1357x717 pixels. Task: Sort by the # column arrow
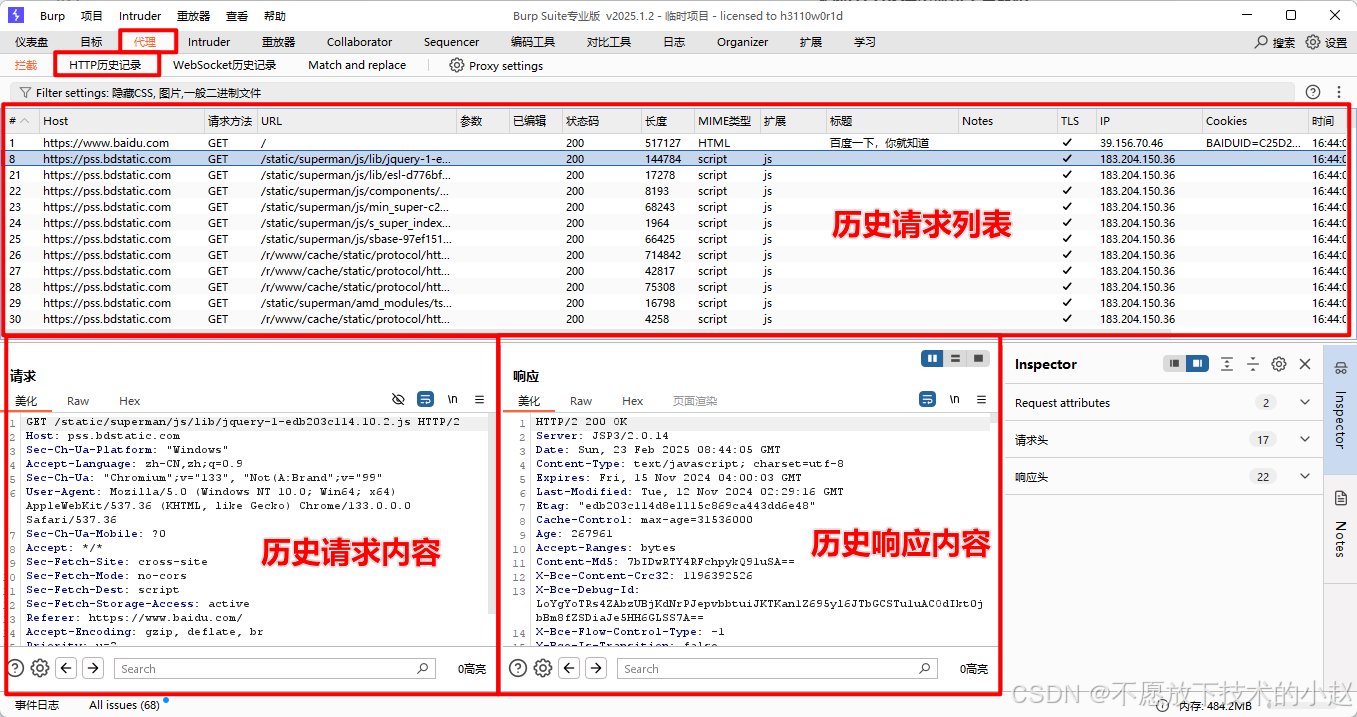(x=25, y=121)
